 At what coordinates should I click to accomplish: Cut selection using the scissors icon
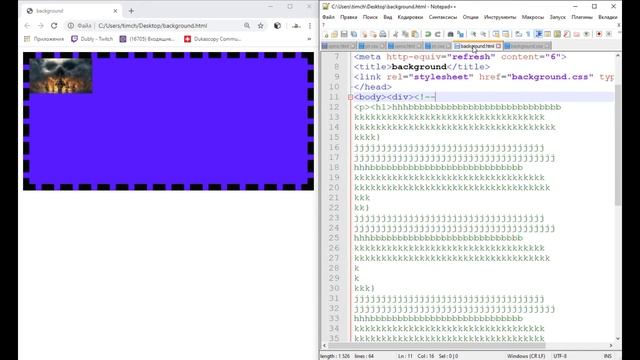coord(395,34)
